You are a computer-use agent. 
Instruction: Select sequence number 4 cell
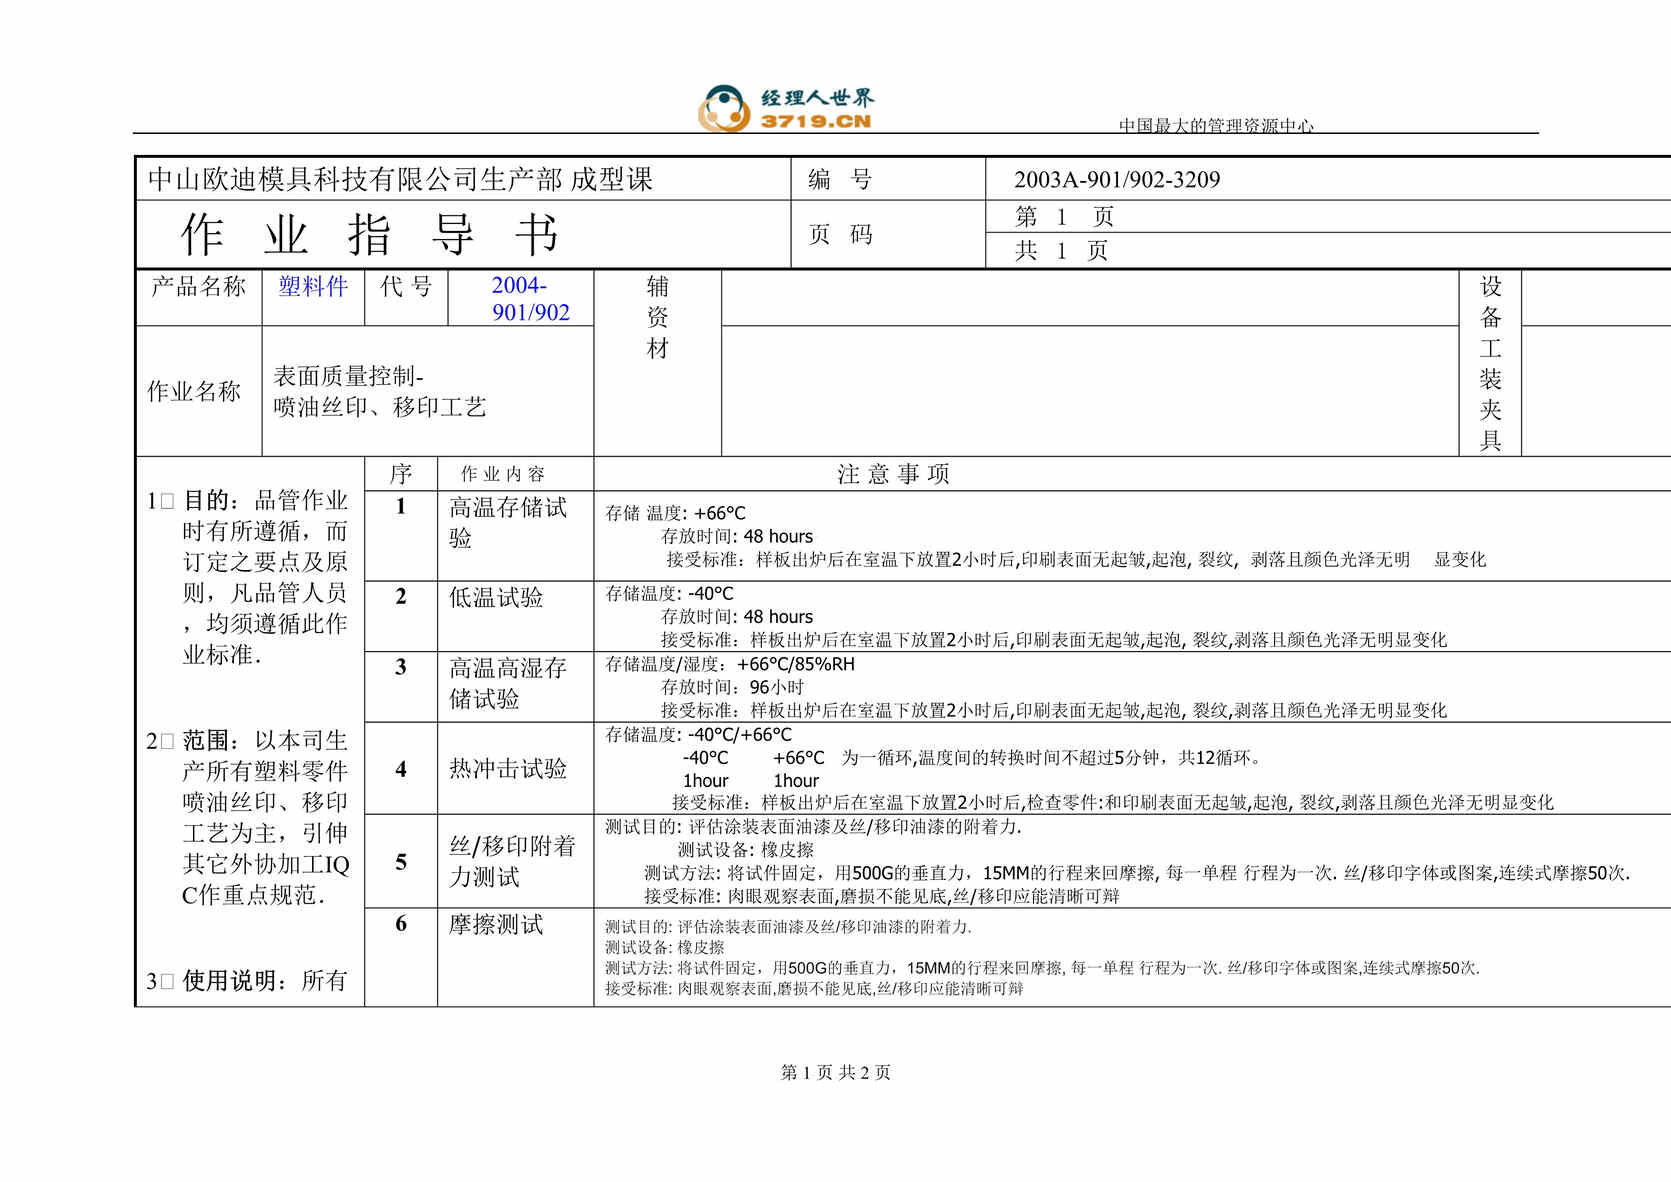[x=401, y=768]
